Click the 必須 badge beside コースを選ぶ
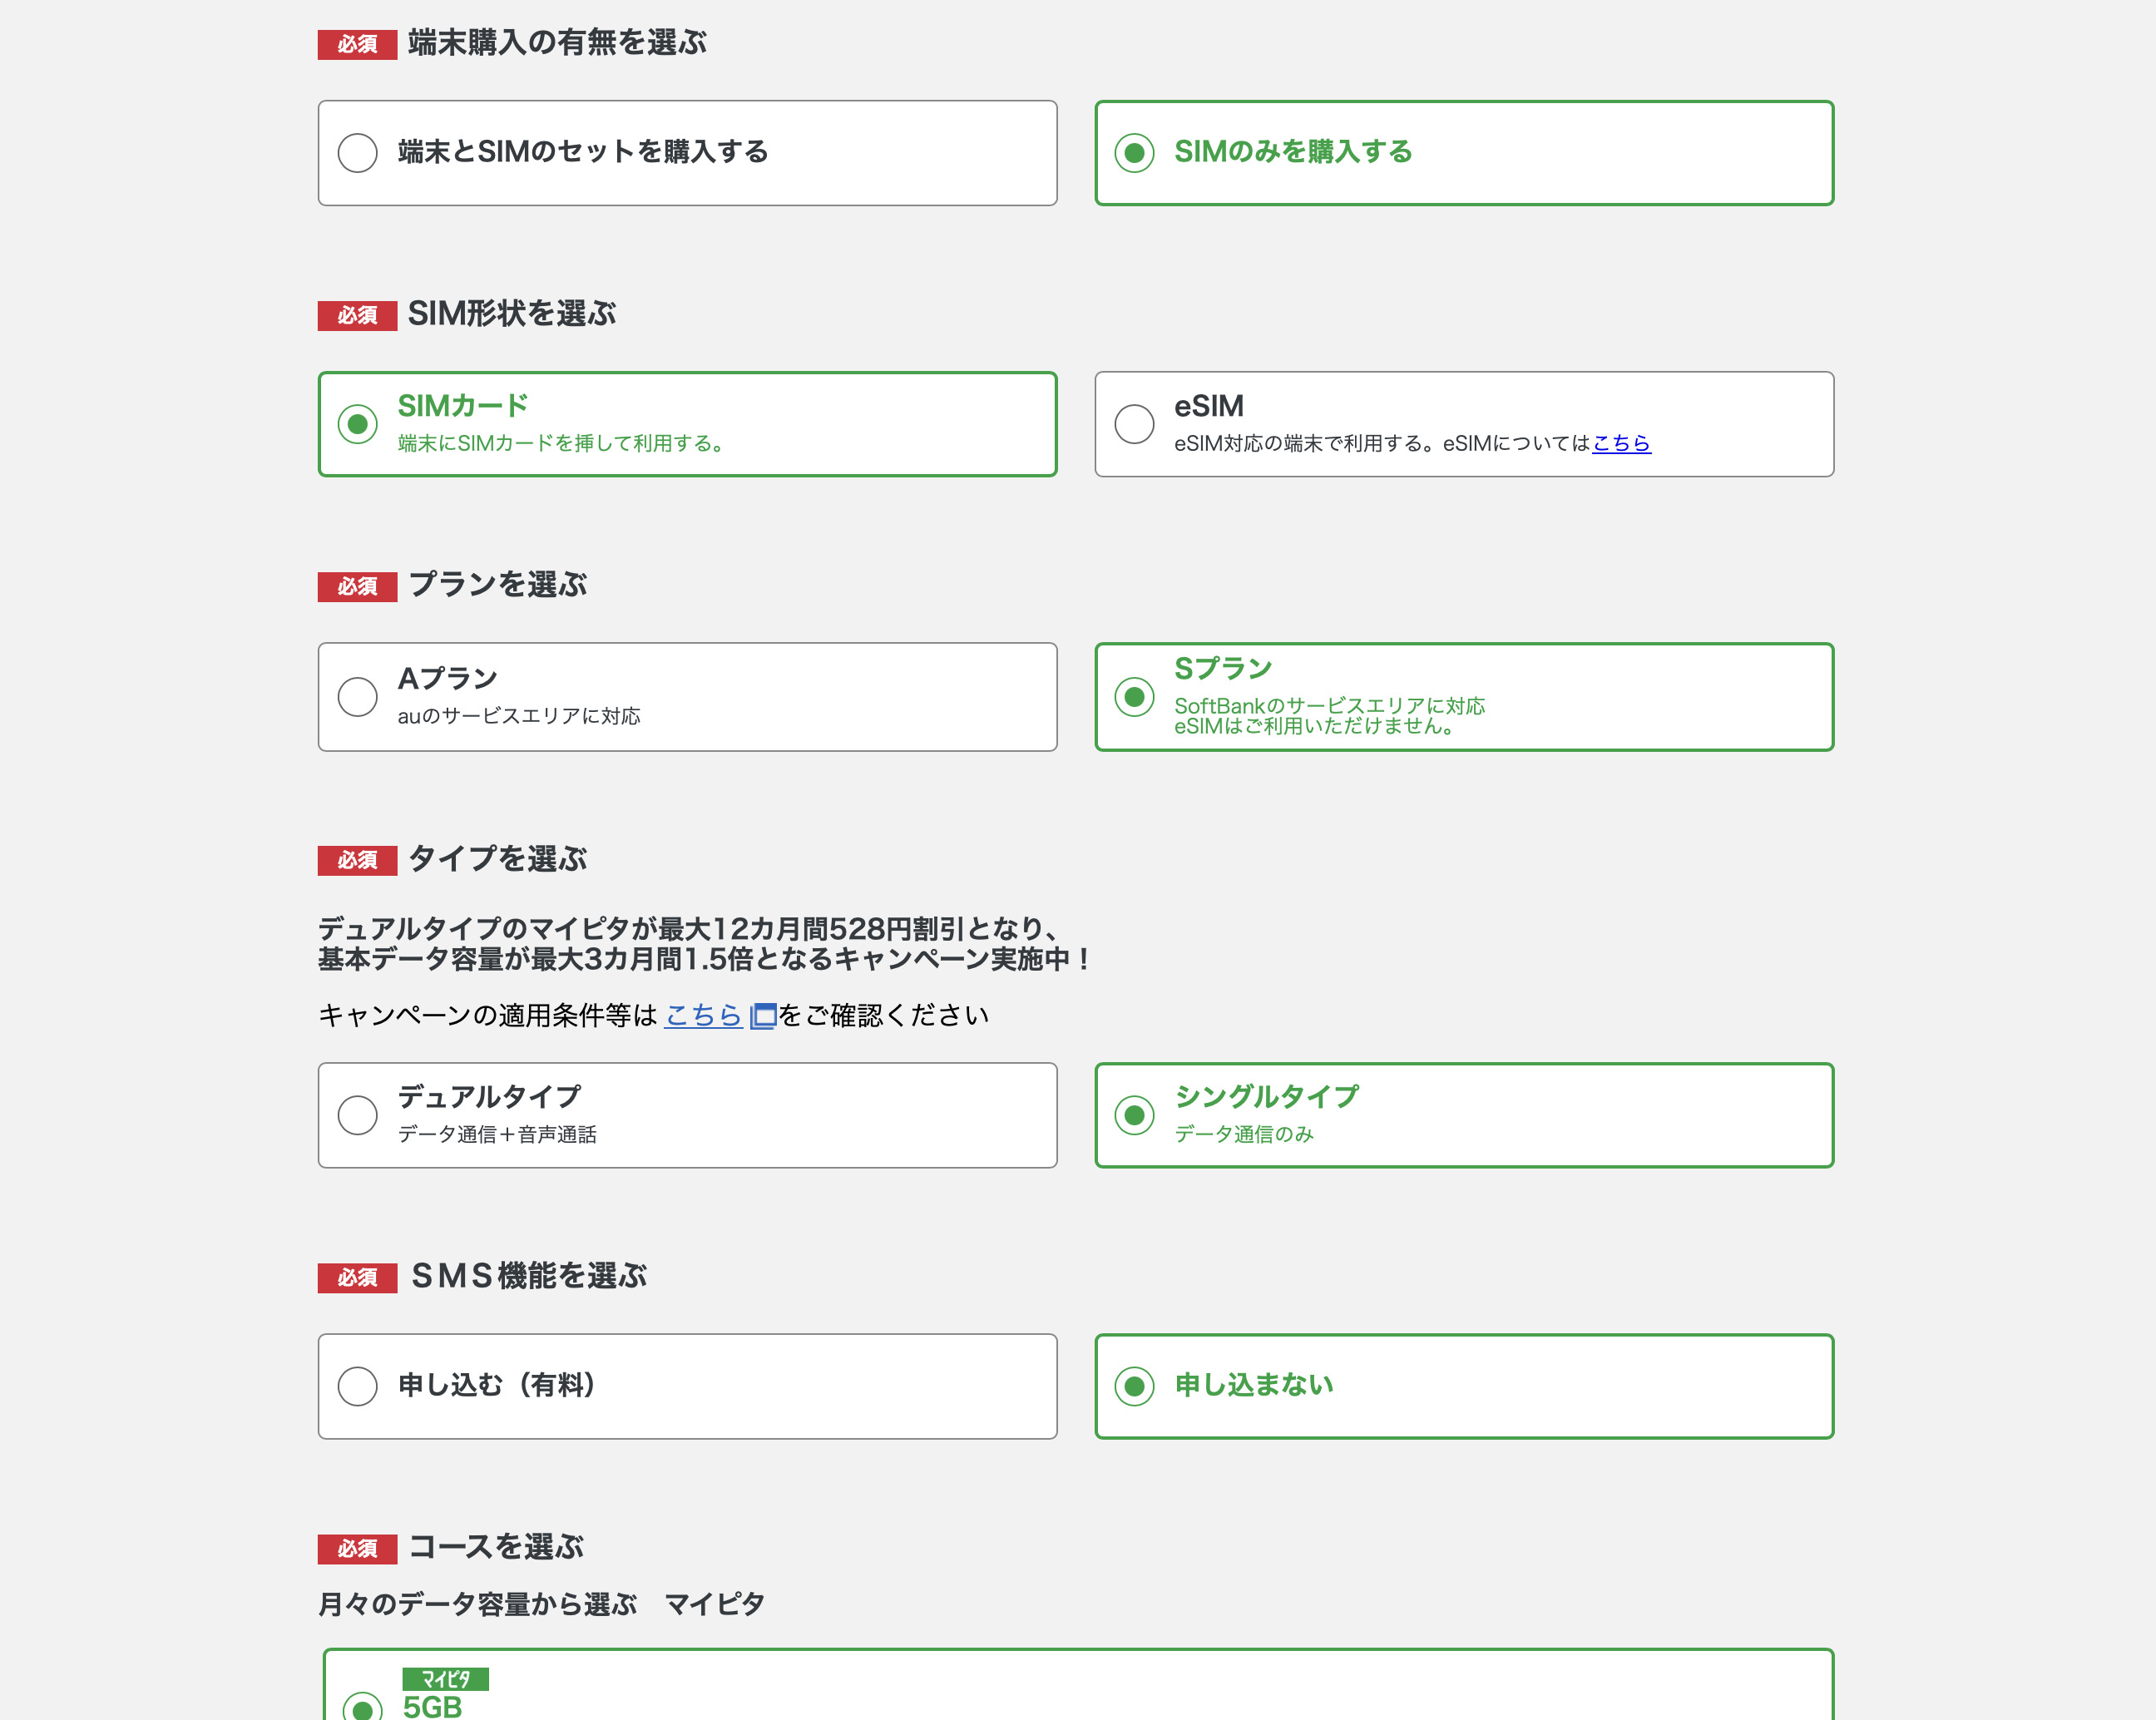Image resolution: width=2156 pixels, height=1720 pixels. coord(357,1549)
